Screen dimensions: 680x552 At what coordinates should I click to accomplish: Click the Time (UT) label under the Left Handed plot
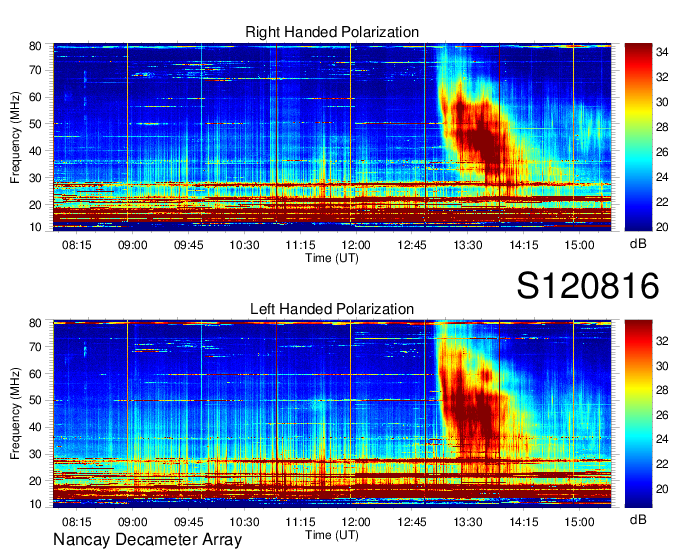[x=332, y=535]
